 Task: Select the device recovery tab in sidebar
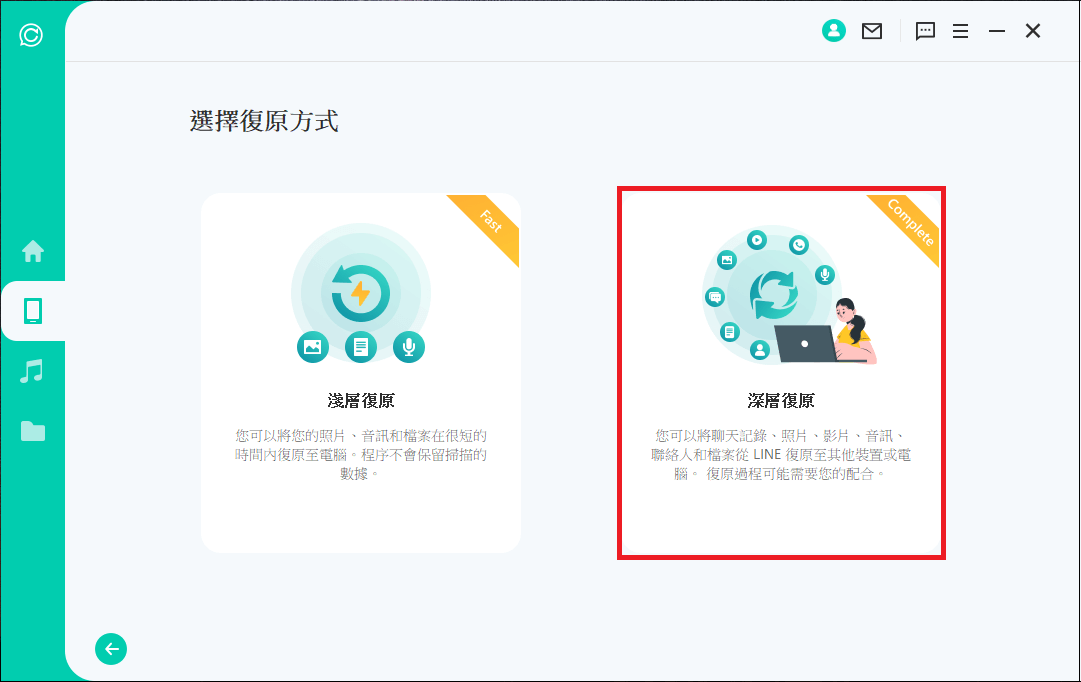coord(33,311)
